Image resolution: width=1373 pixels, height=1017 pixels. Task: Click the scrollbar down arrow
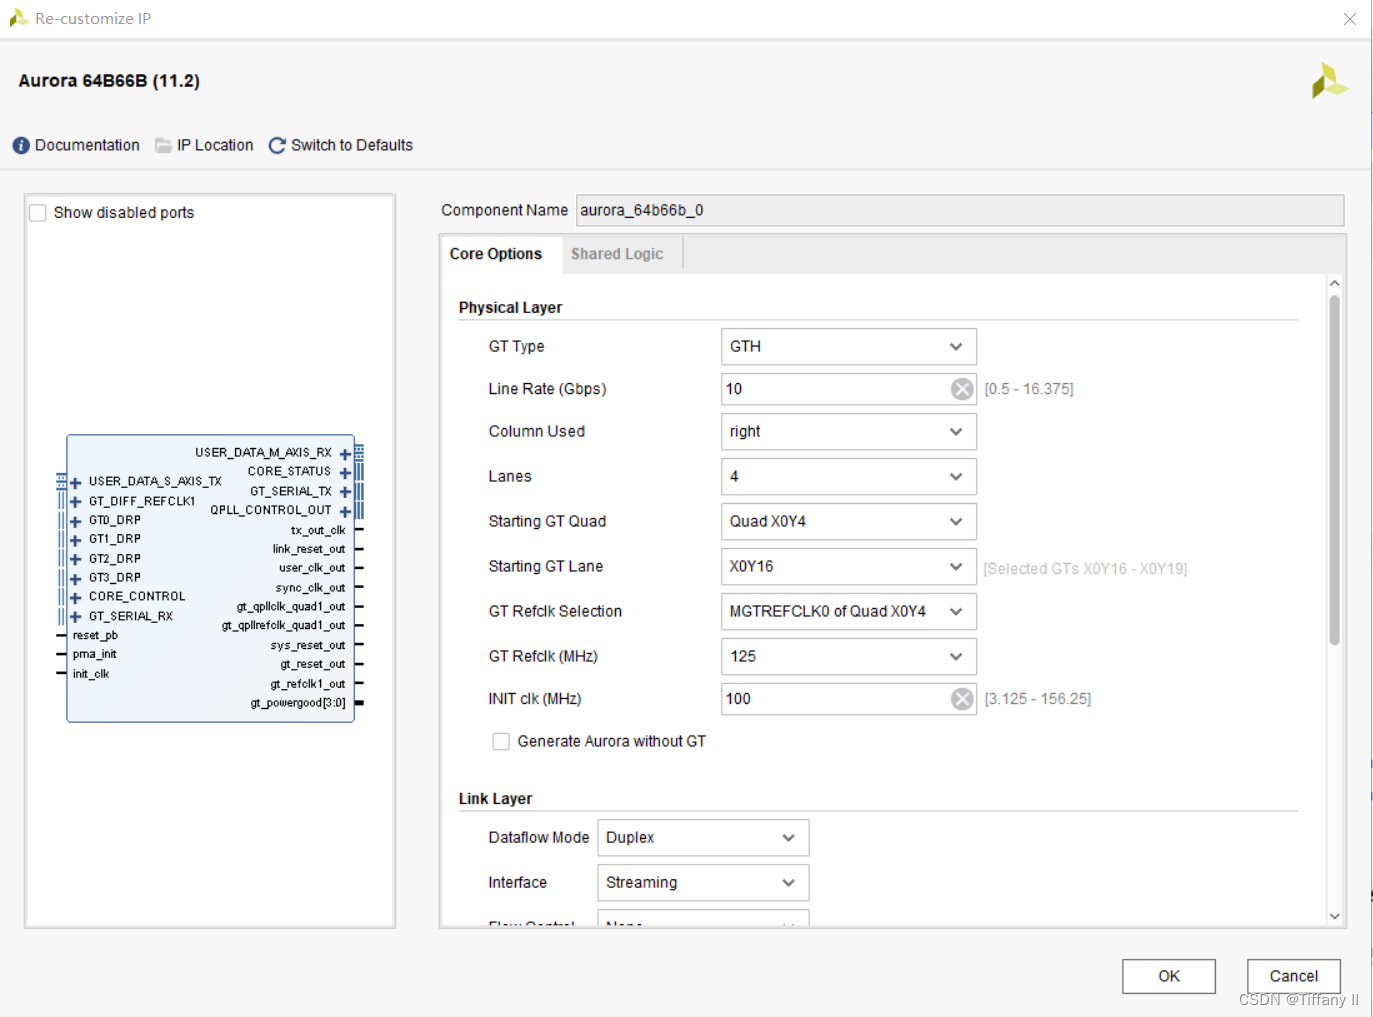click(x=1334, y=916)
